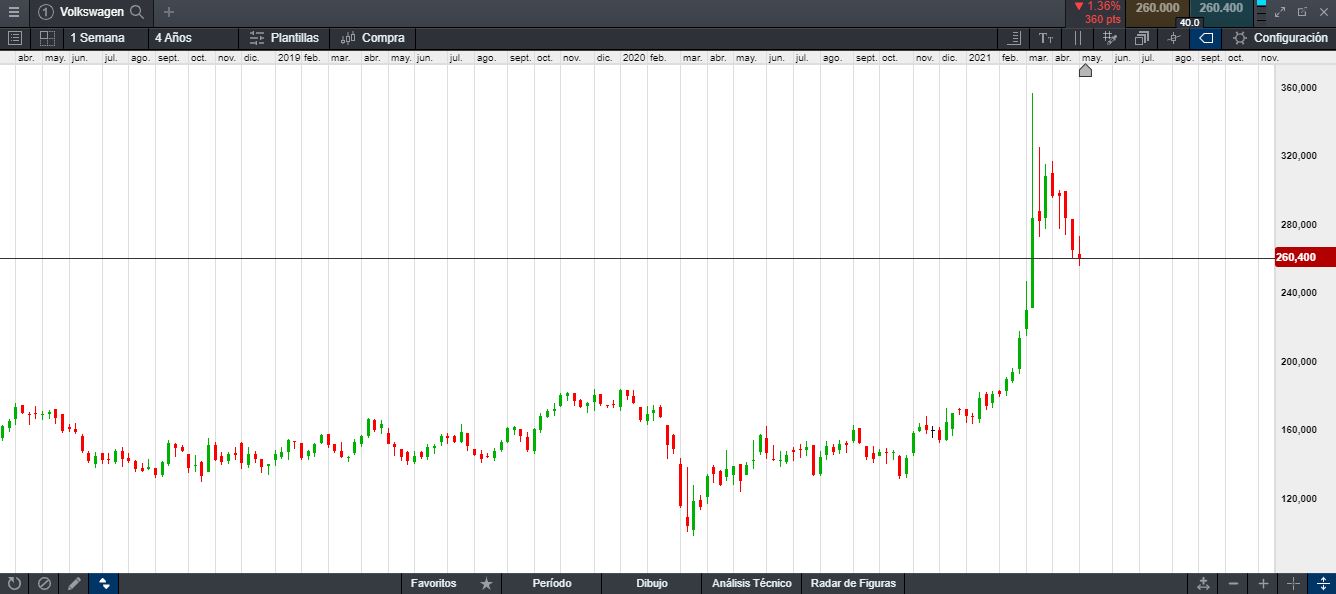Select the pencil draw tool
This screenshot has height=594, width=1336.
pos(74,583)
